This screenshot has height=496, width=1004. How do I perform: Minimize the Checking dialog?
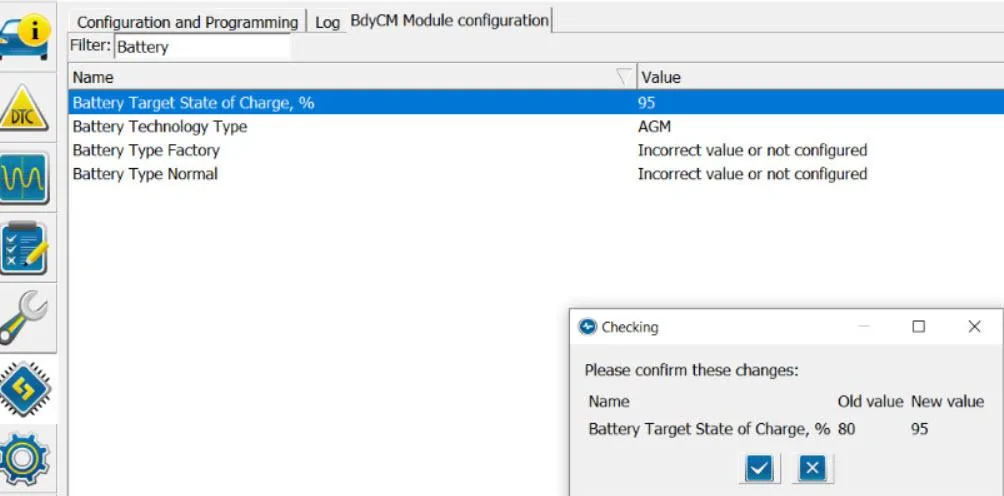tap(863, 326)
